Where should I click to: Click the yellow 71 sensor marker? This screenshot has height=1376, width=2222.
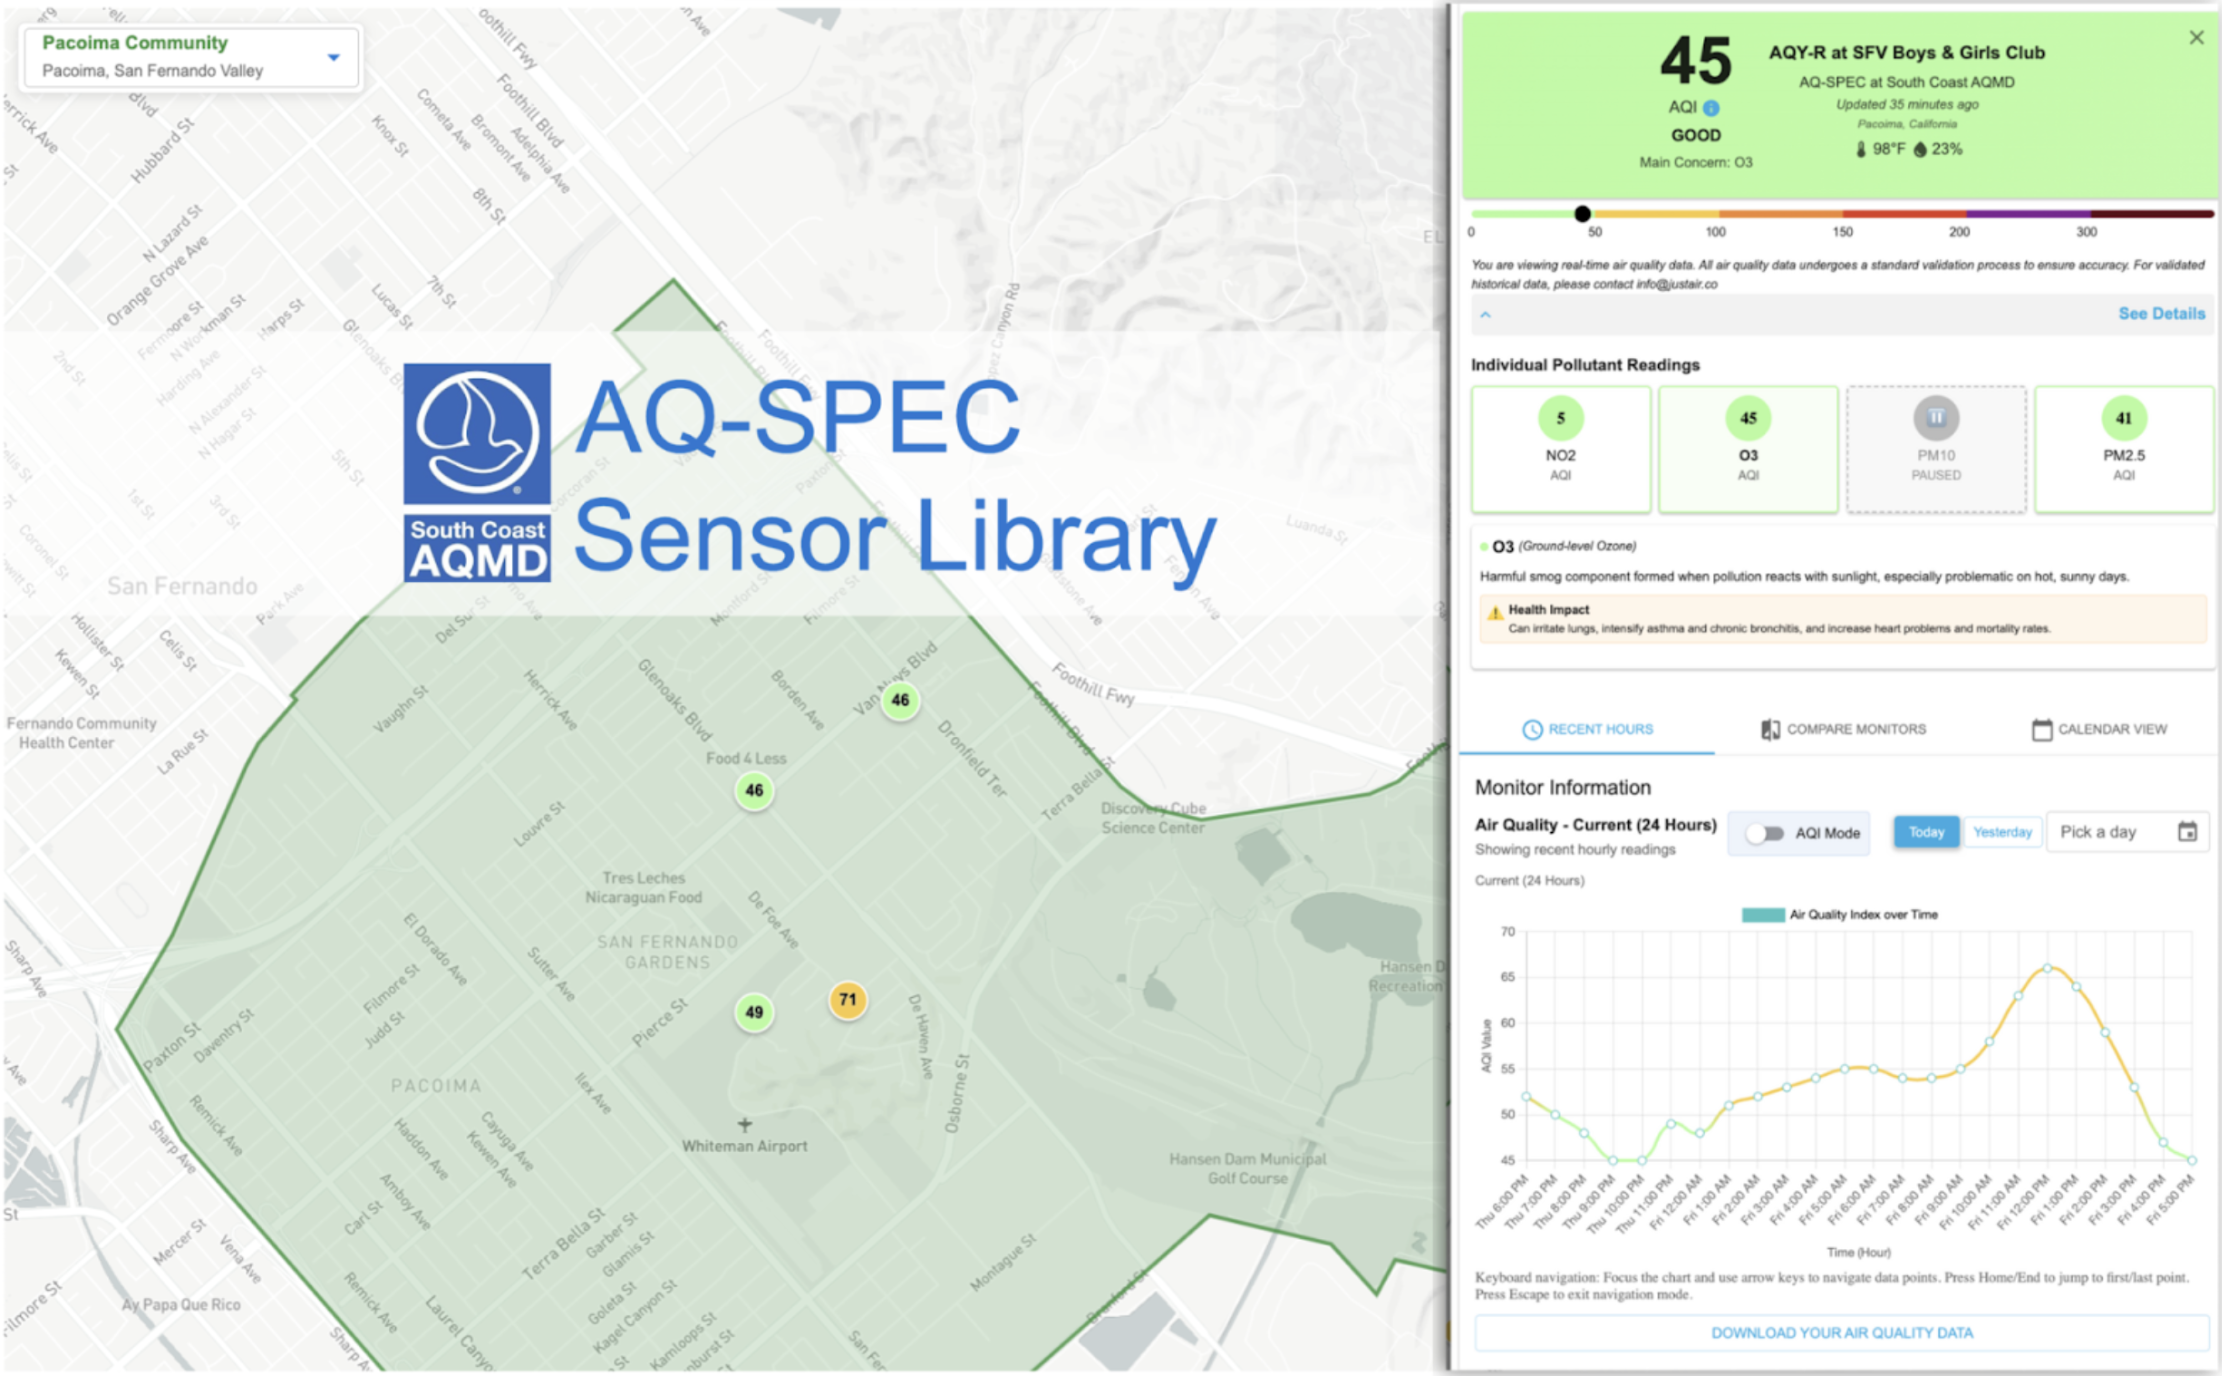pyautogui.click(x=848, y=1000)
